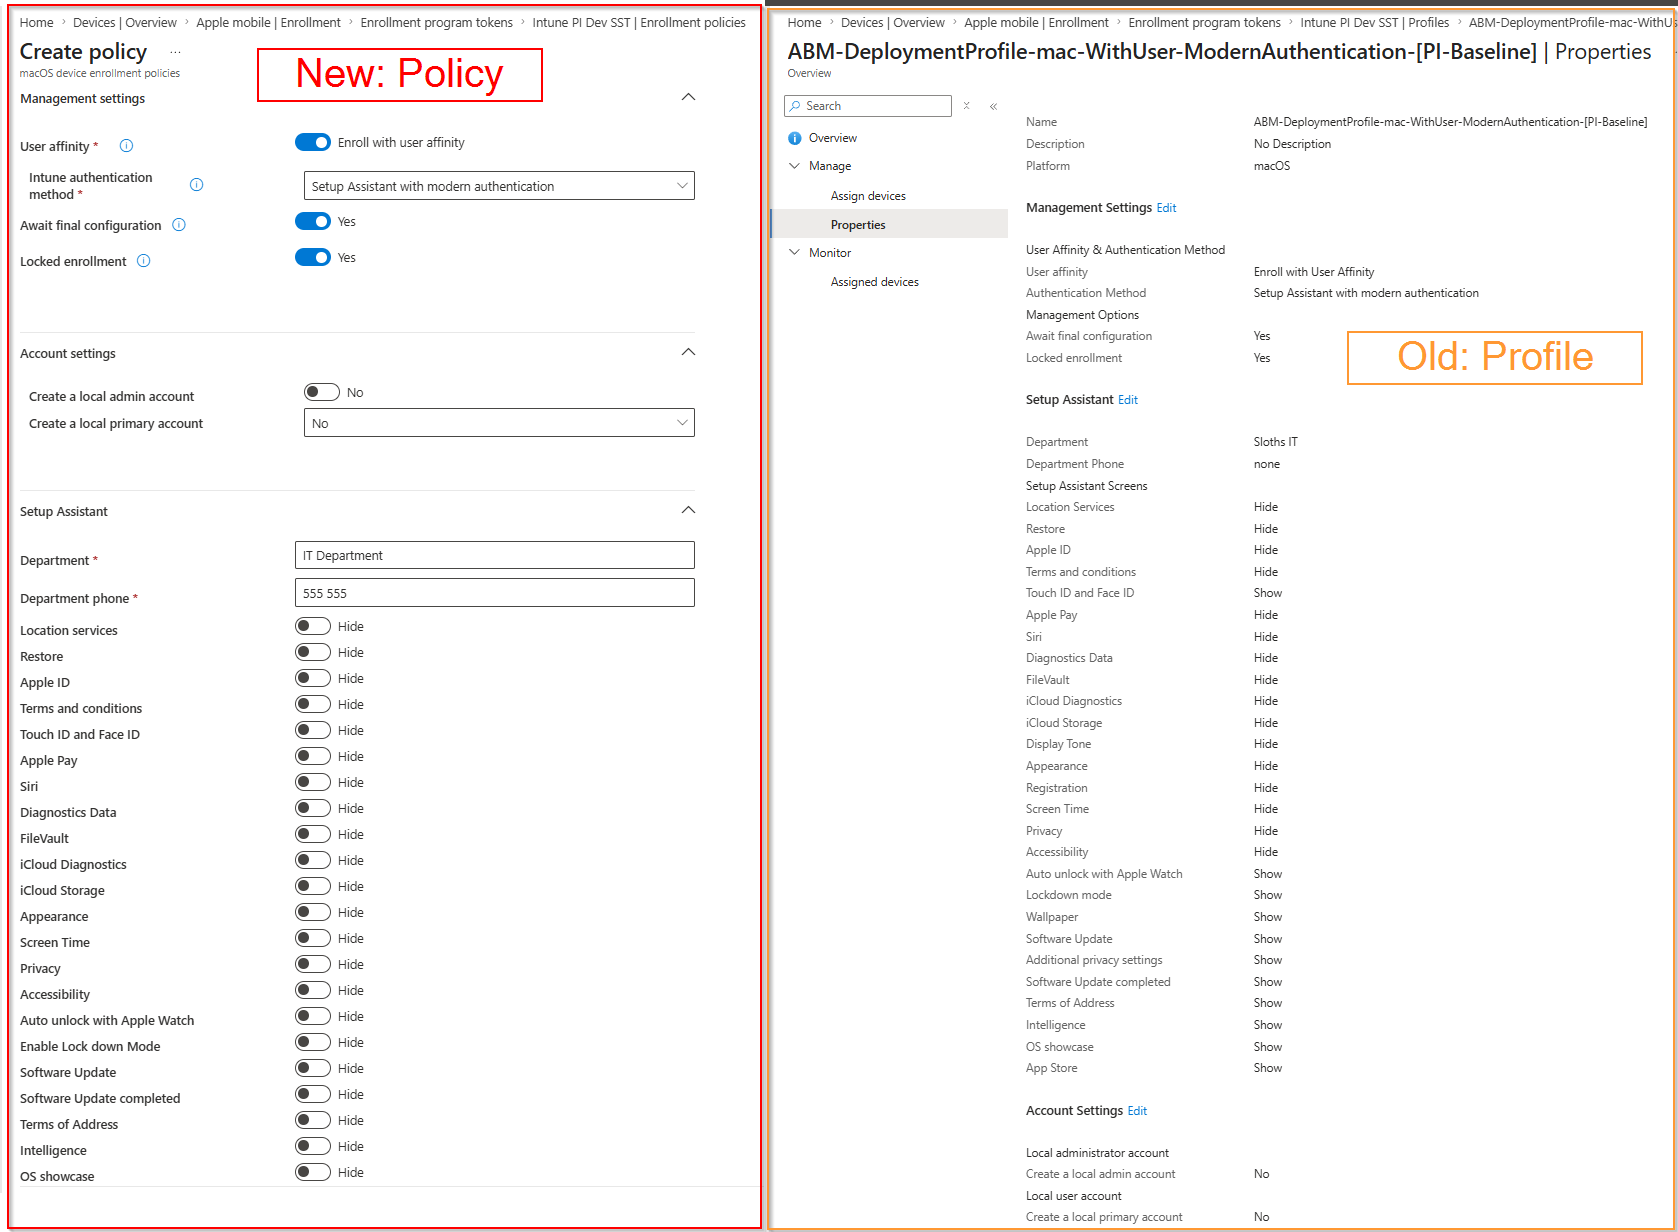Viewport: 1678px width, 1232px height.
Task: Toggle iCloud Diagnostics switch
Action: 313,860
